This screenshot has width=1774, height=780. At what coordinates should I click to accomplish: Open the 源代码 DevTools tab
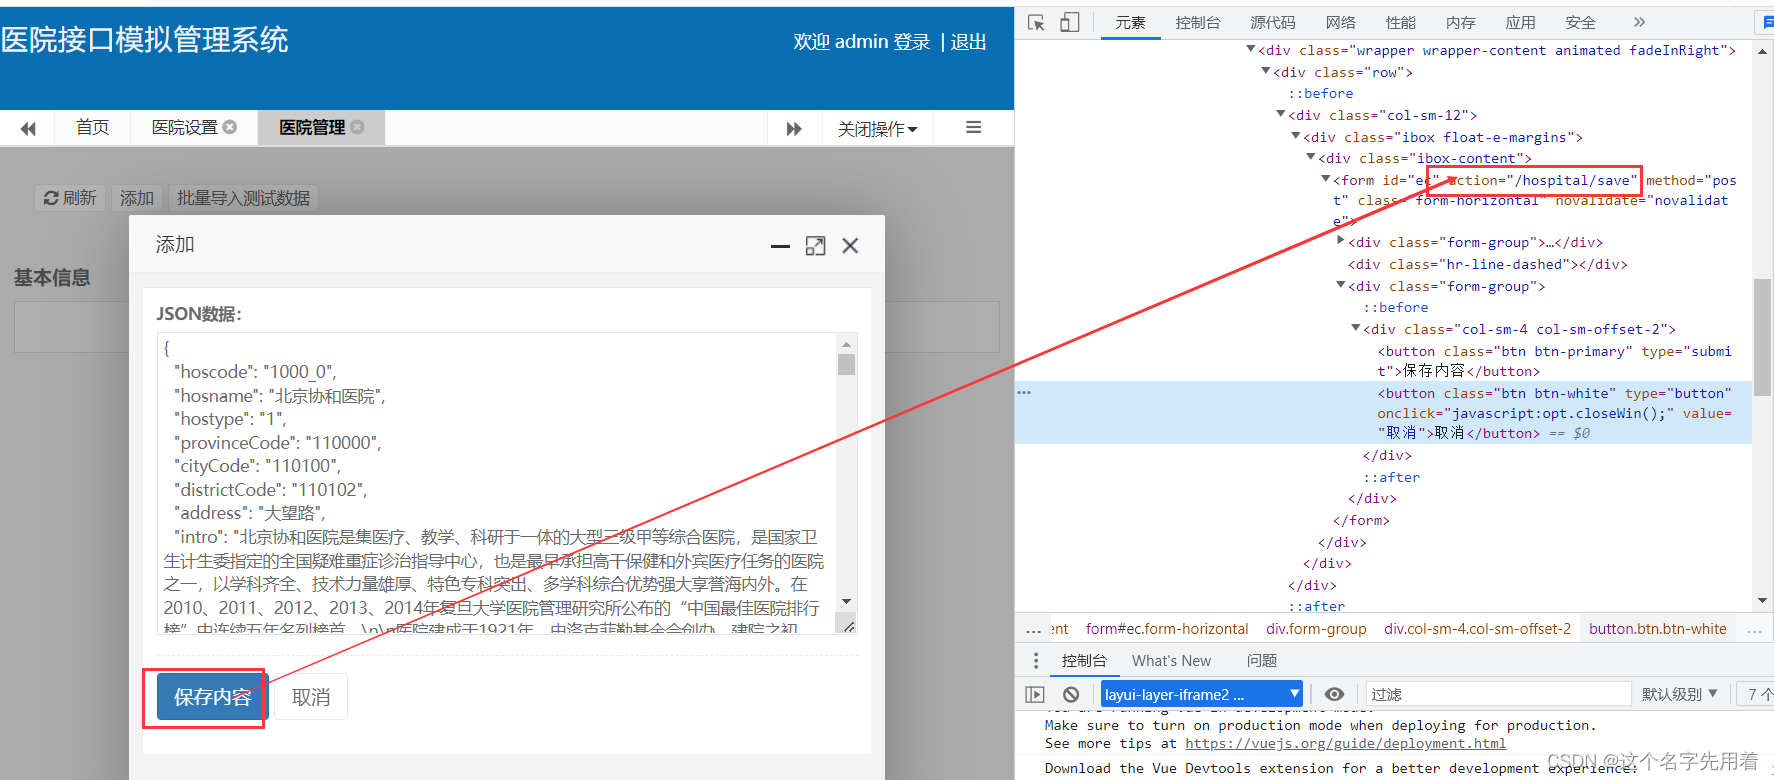(x=1272, y=22)
